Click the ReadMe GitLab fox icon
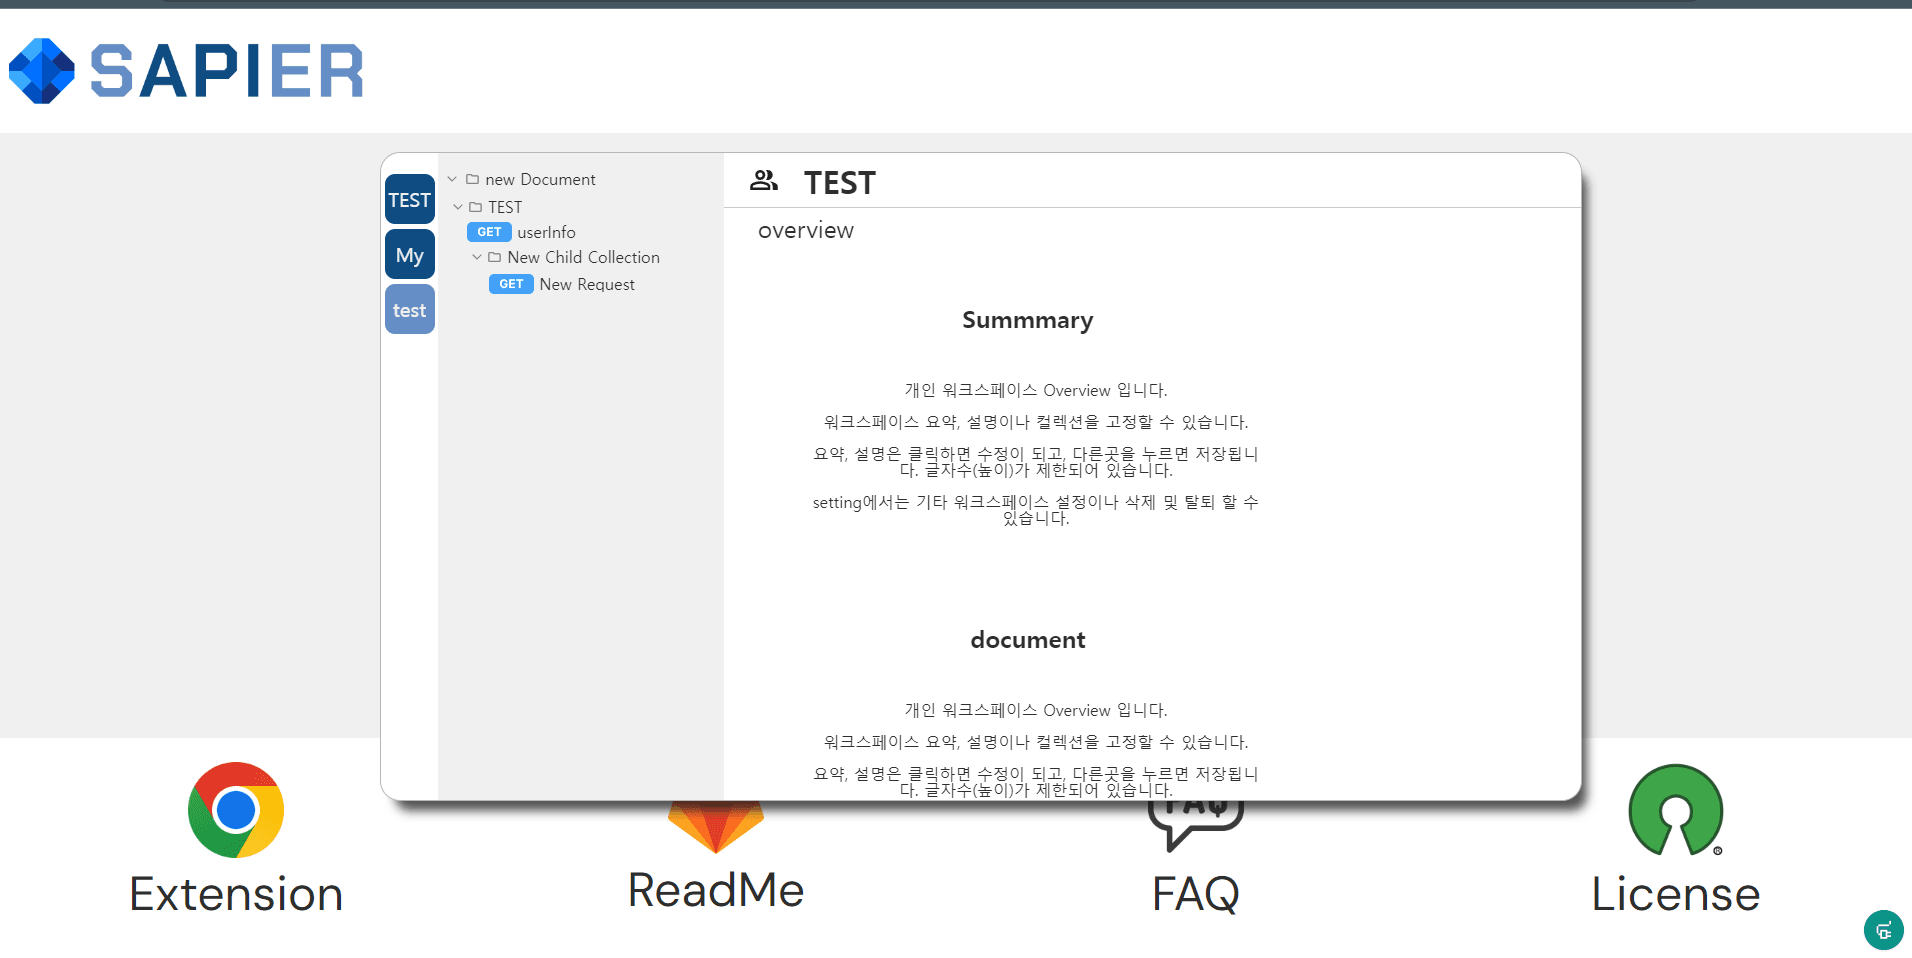The width and height of the screenshot is (1912, 958). [716, 827]
